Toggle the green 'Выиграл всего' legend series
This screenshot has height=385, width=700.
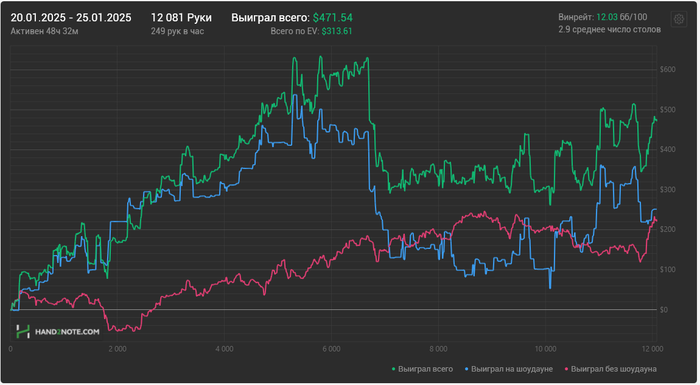click(x=422, y=369)
